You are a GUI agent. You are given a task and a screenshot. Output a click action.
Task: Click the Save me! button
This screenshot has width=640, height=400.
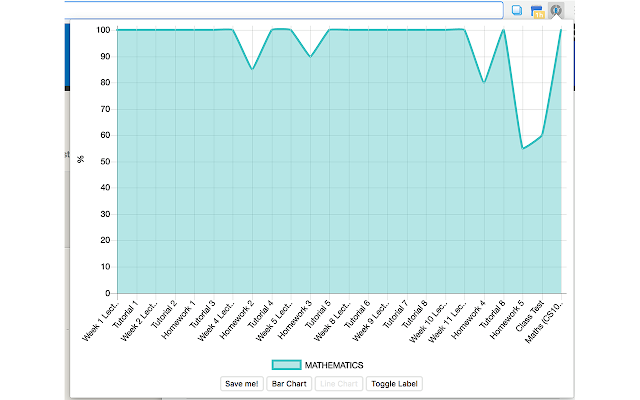(242, 384)
